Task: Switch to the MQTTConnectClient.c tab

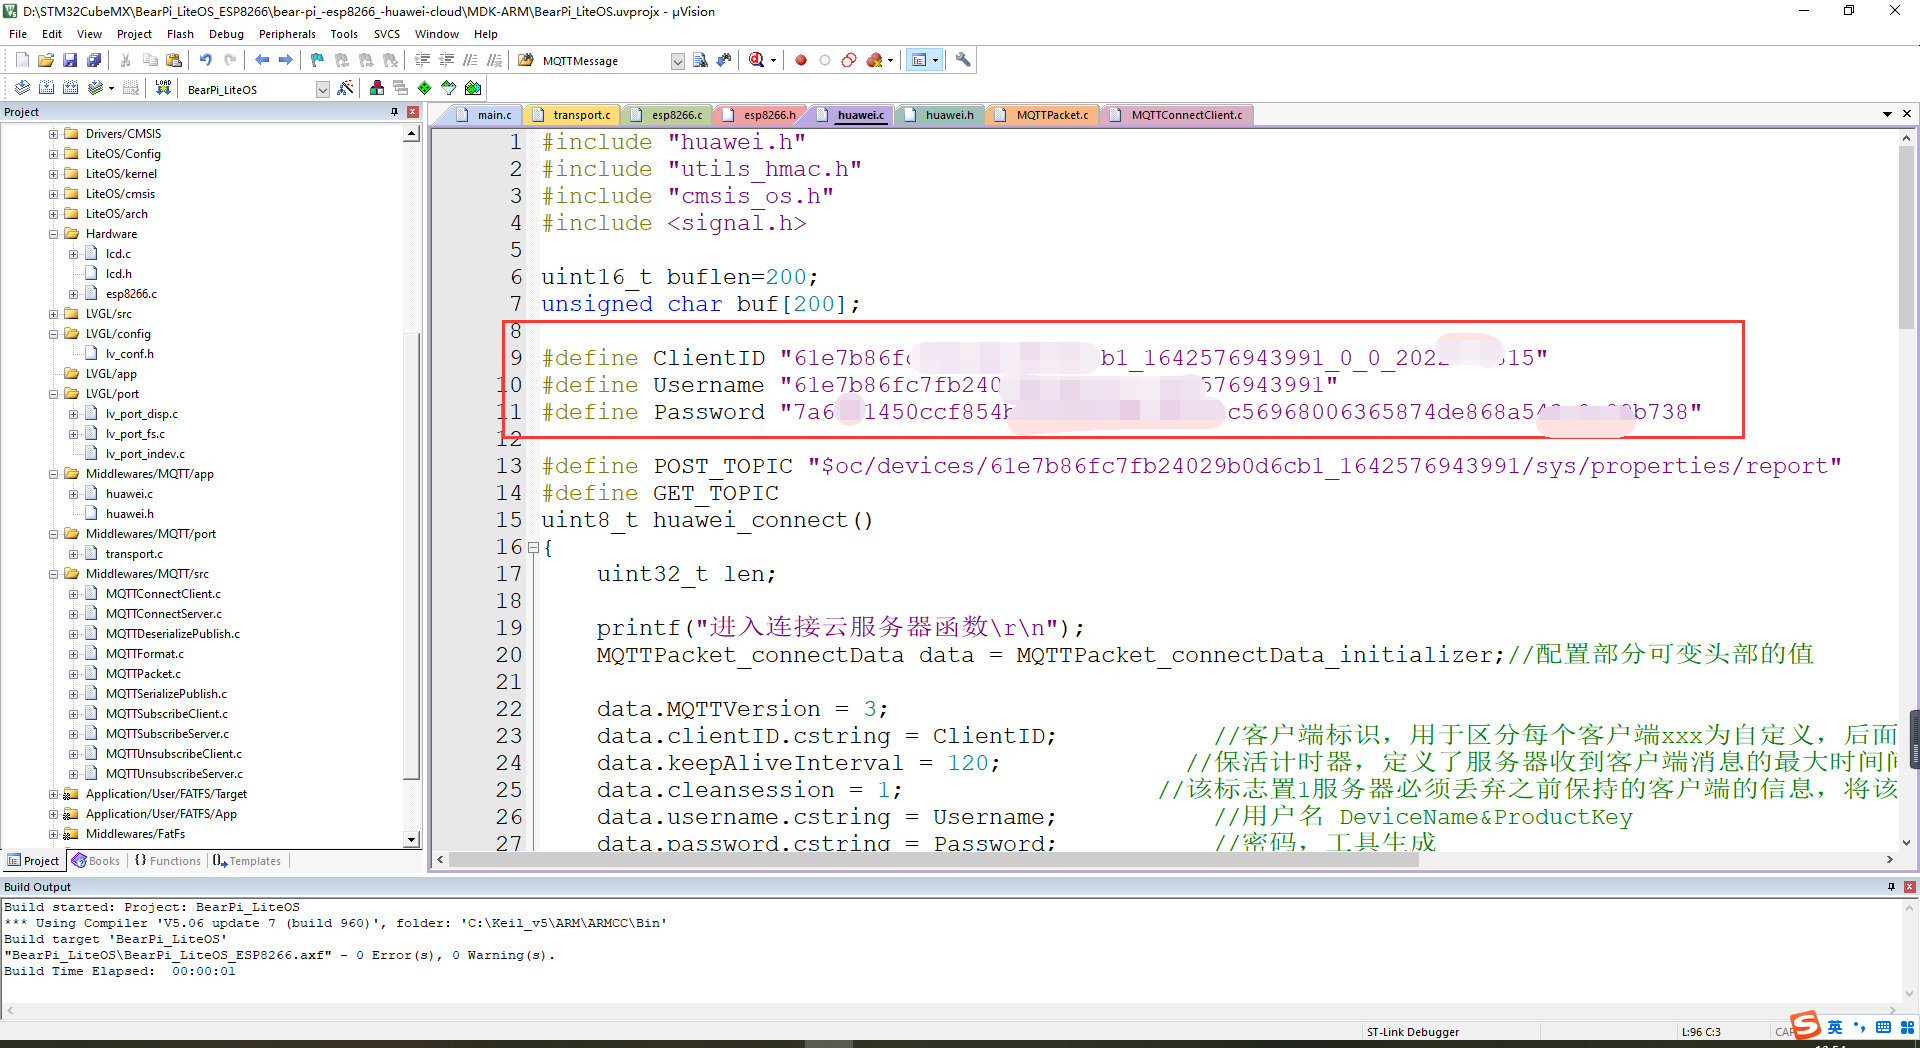Action: point(1177,115)
